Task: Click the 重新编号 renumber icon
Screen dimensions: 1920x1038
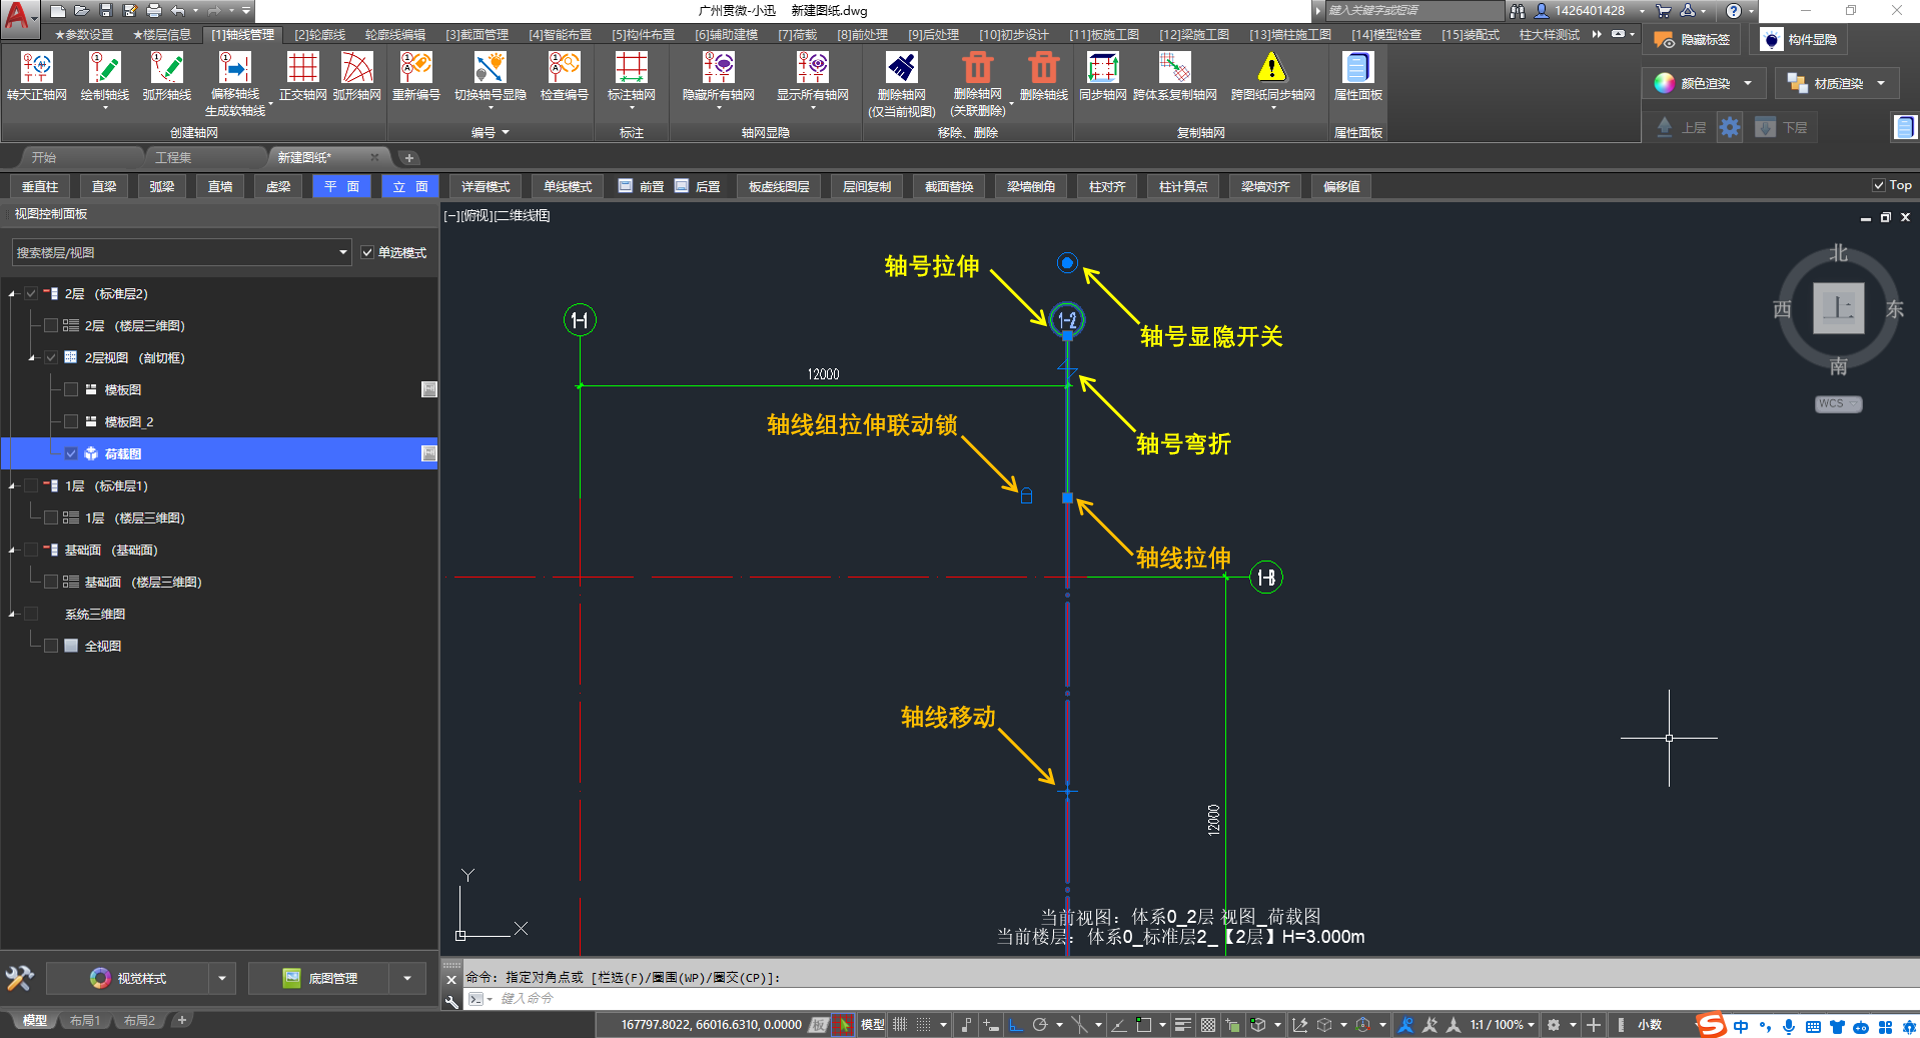Action: pos(416,76)
